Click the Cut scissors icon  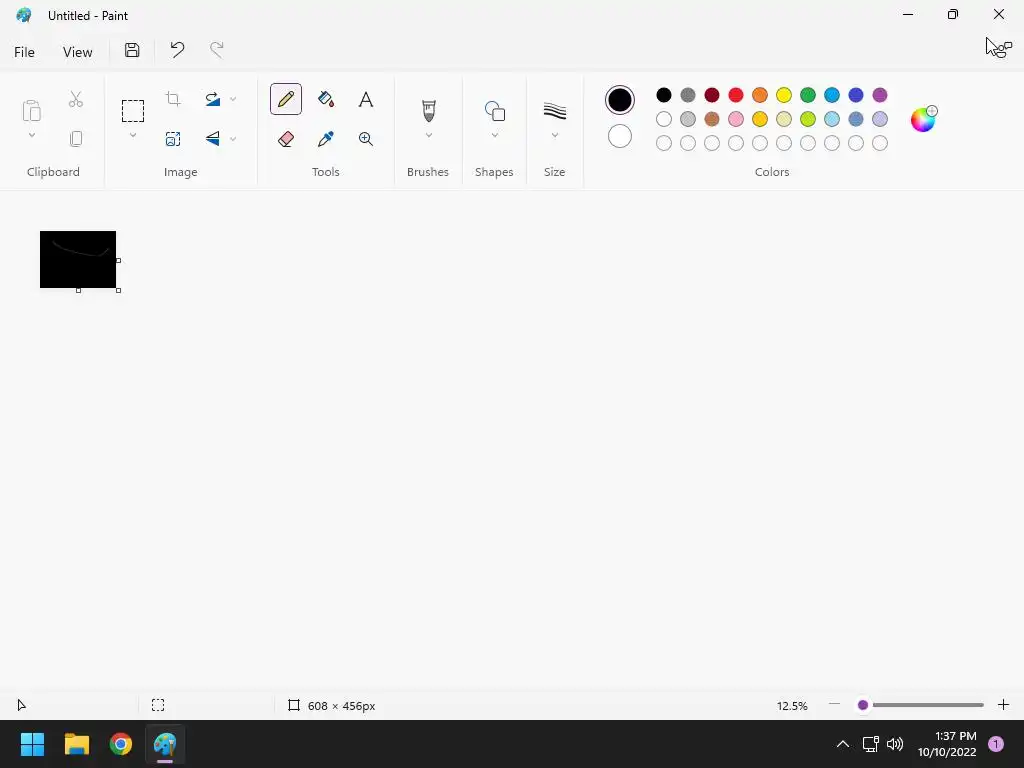pyautogui.click(x=76, y=99)
